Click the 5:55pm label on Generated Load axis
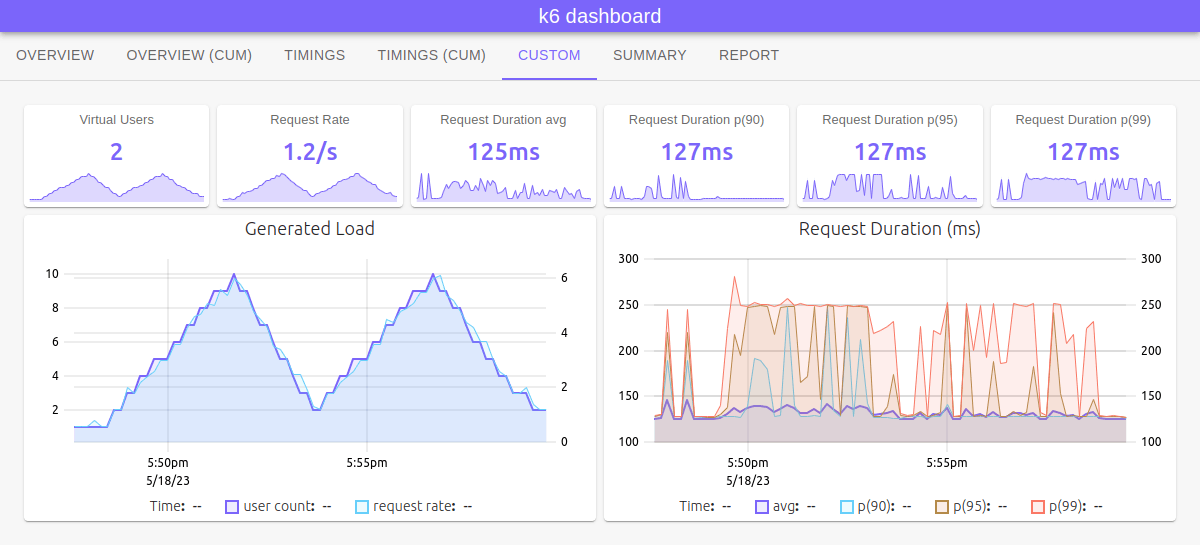1200x545 pixels. click(x=367, y=463)
